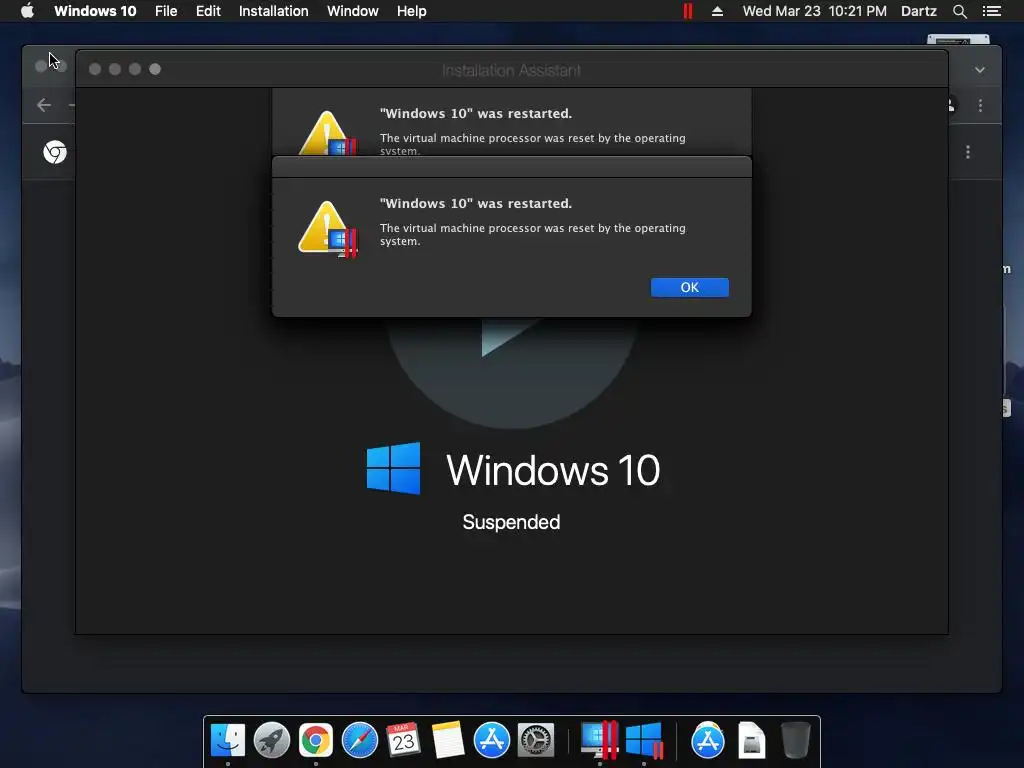Click the warning icon in the front alert
Viewport: 1024px width, 768px height.
(328, 229)
